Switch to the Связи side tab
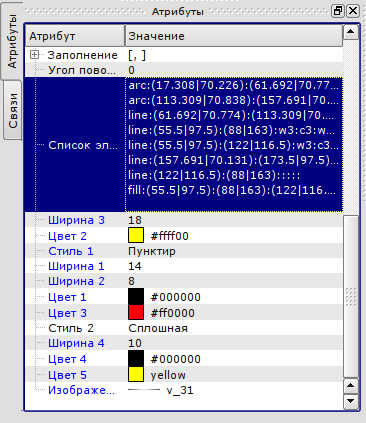The image size is (366, 423). 13,110
